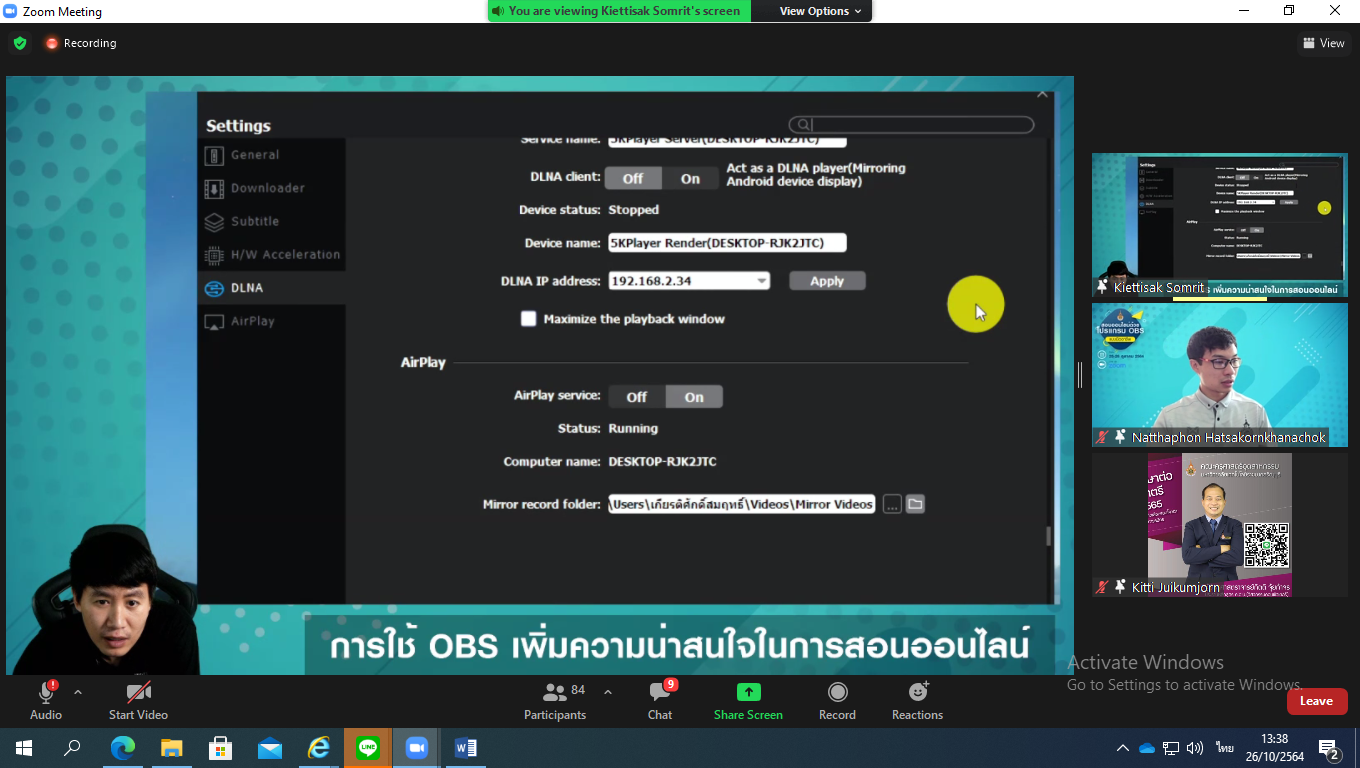Click the OneDrive cloud tray icon
1360x768 pixels.
pyautogui.click(x=1147, y=748)
